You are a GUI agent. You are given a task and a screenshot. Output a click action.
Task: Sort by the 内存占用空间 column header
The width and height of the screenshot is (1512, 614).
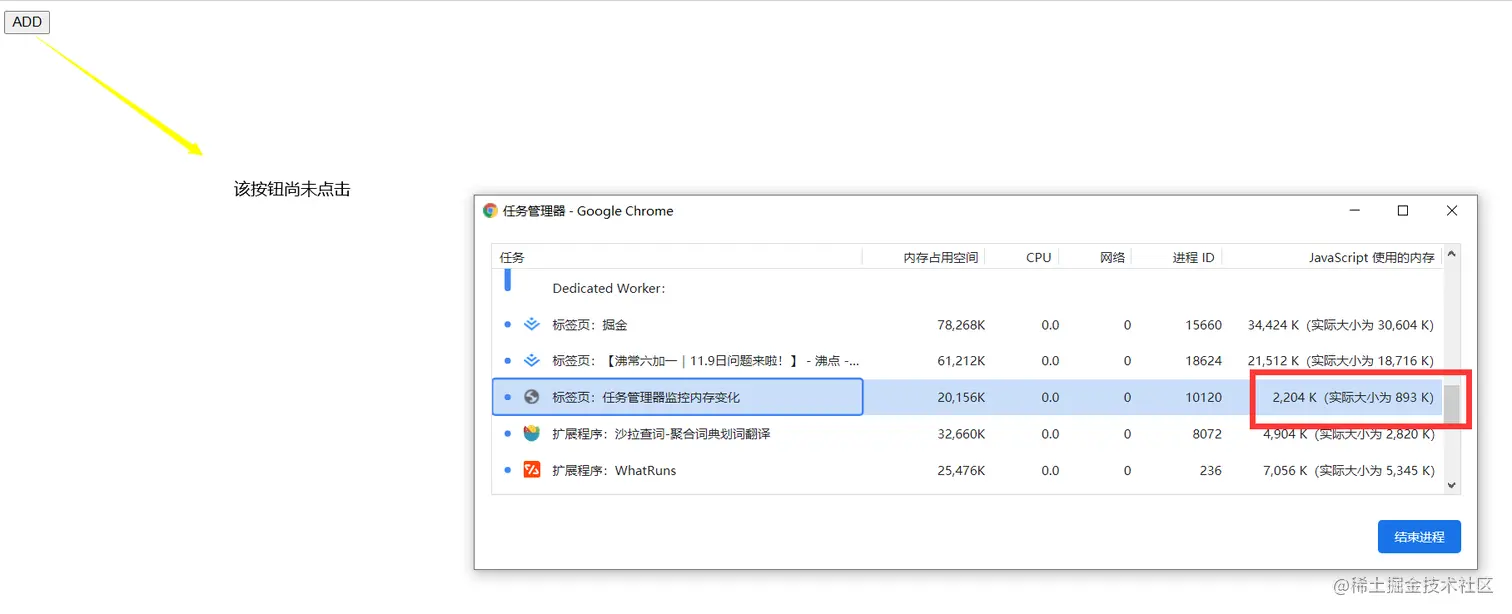pyautogui.click(x=924, y=257)
